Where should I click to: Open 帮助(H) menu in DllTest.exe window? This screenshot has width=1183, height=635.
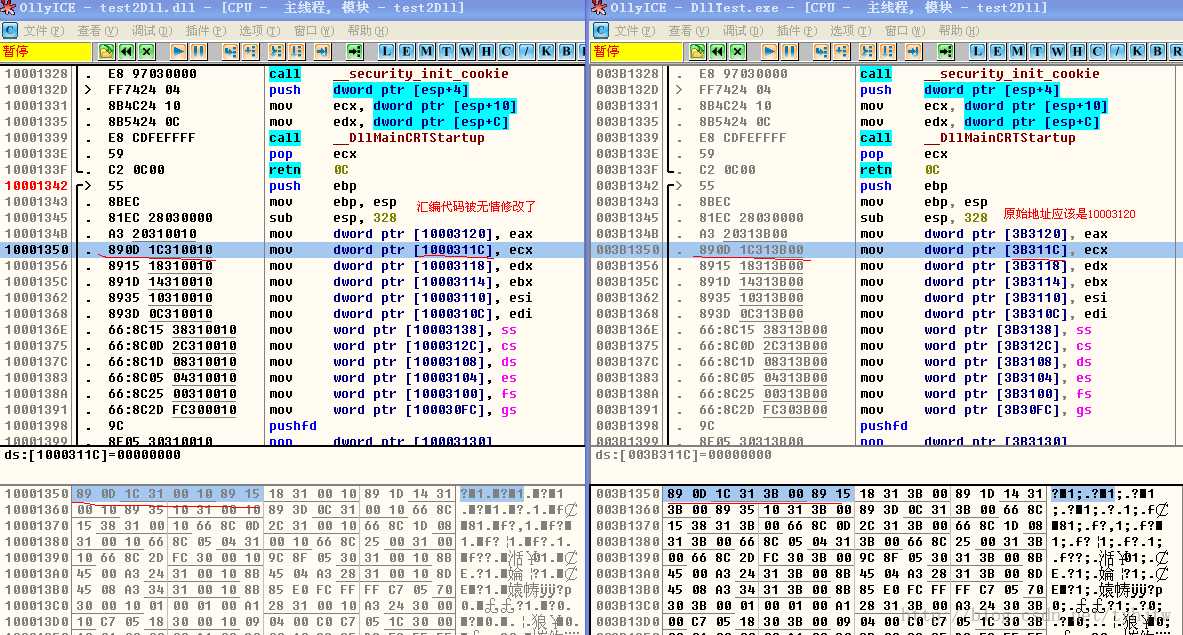[960, 31]
